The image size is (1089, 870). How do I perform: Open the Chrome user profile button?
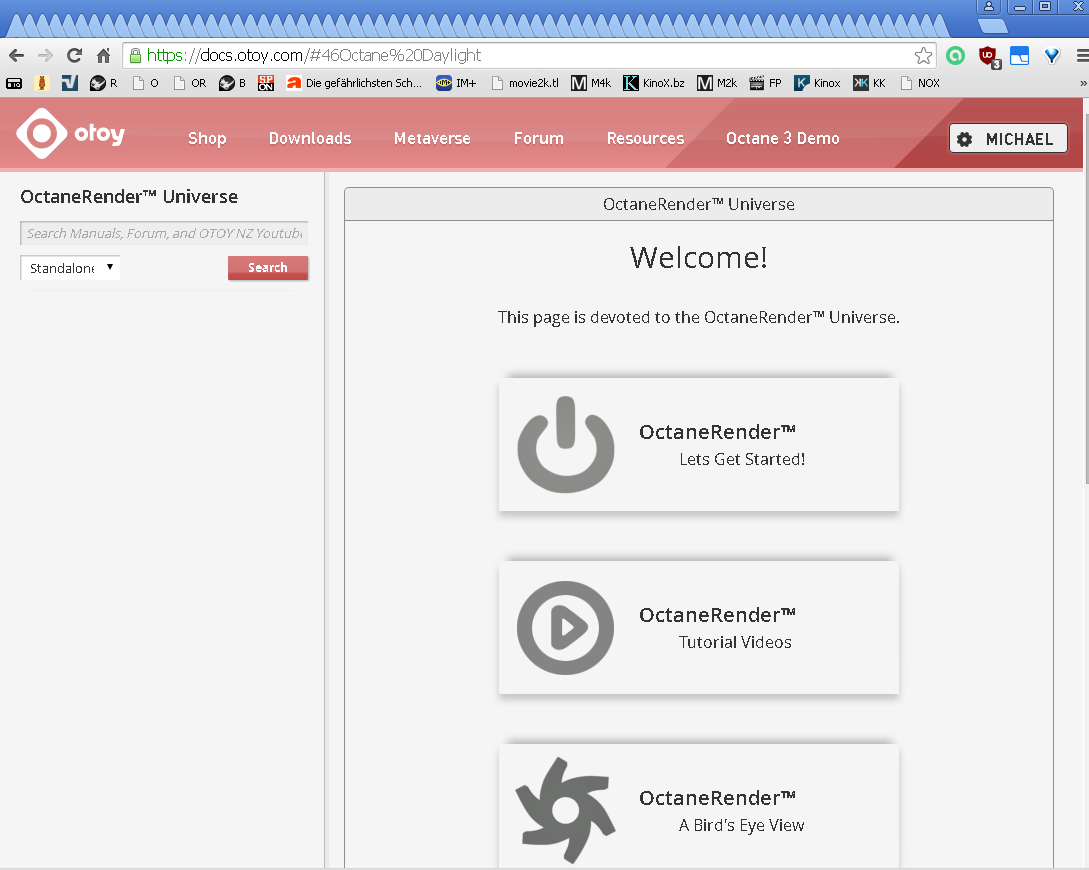tap(988, 7)
